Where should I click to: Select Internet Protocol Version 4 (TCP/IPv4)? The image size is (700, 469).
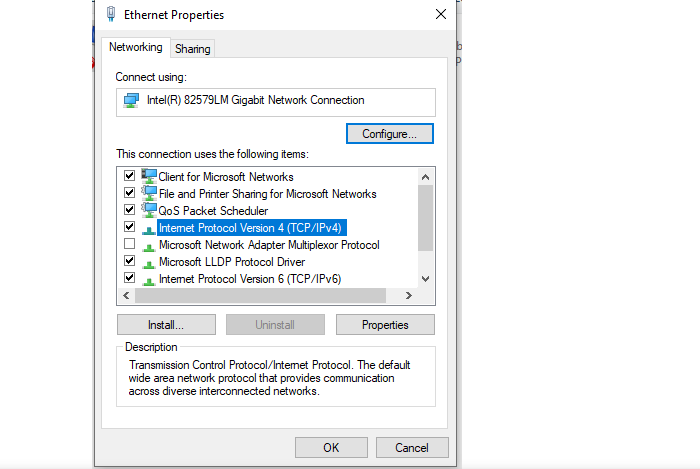(x=251, y=228)
